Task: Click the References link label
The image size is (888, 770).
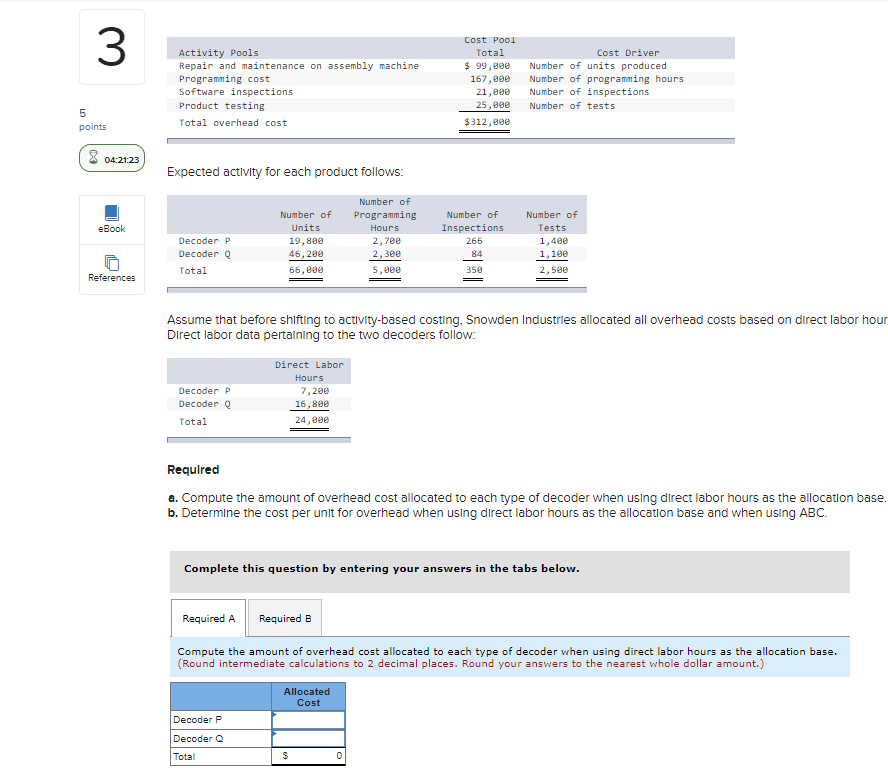Action: 112,277
